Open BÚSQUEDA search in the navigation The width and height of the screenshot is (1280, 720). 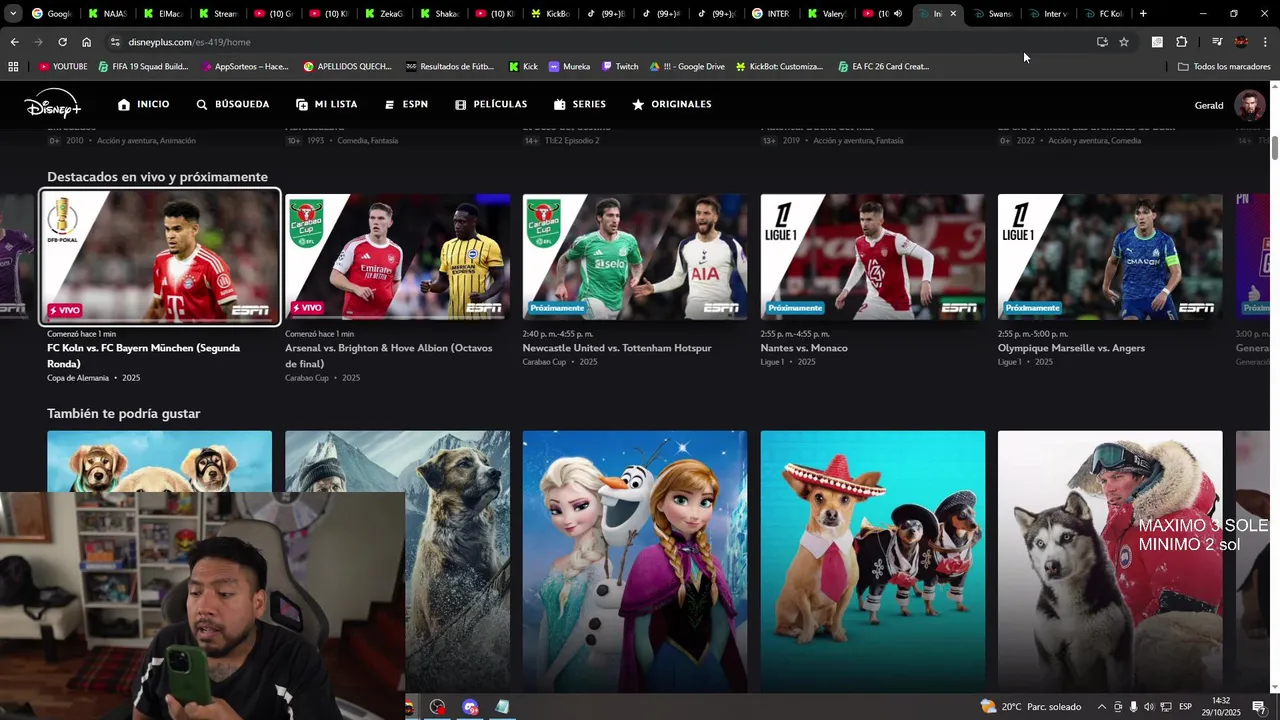point(232,104)
